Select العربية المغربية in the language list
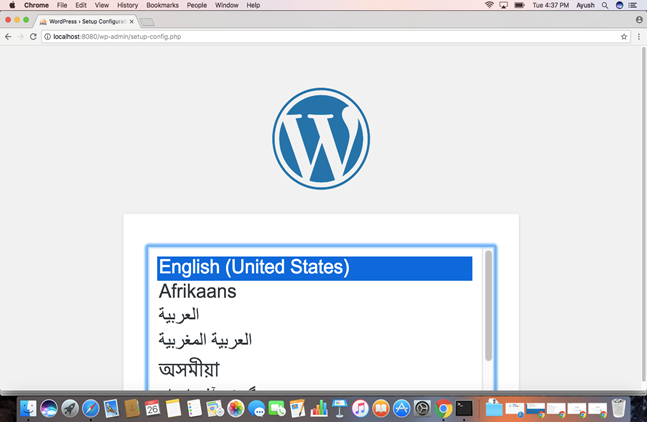This screenshot has height=422, width=647. click(x=314, y=340)
